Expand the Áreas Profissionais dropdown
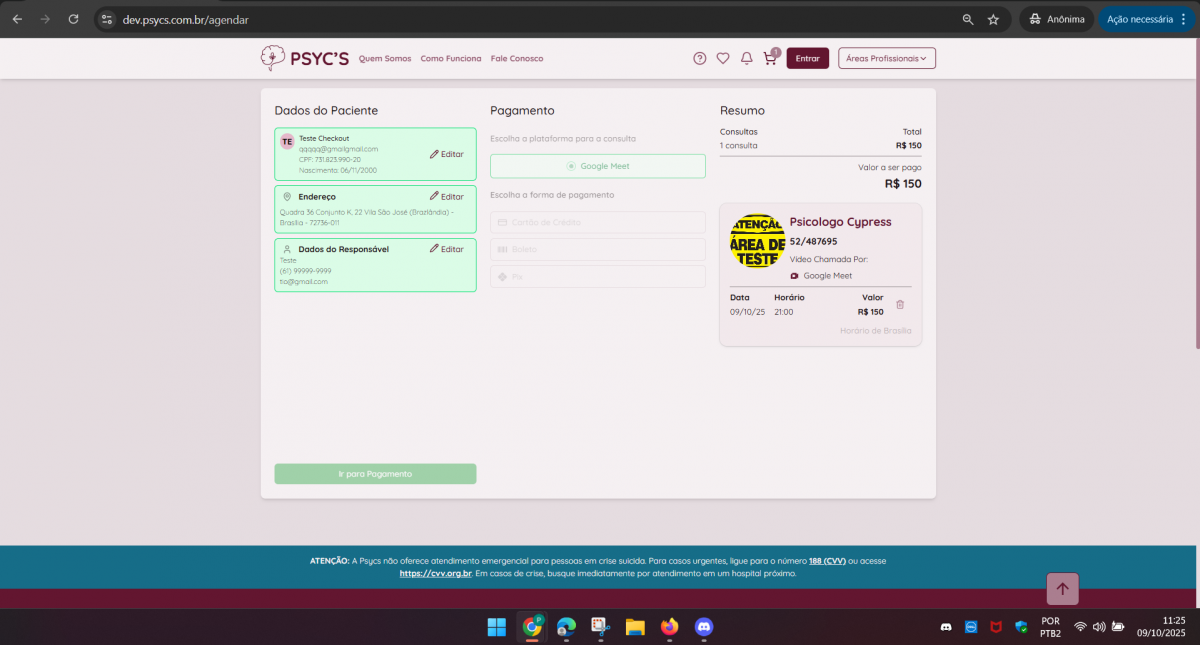1200x645 pixels. (886, 58)
